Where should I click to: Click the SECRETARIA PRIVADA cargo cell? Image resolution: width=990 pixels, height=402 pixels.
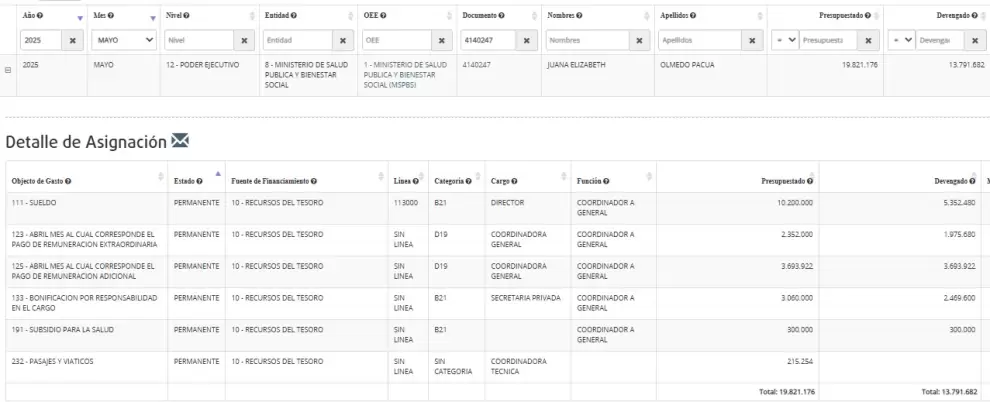[528, 304]
